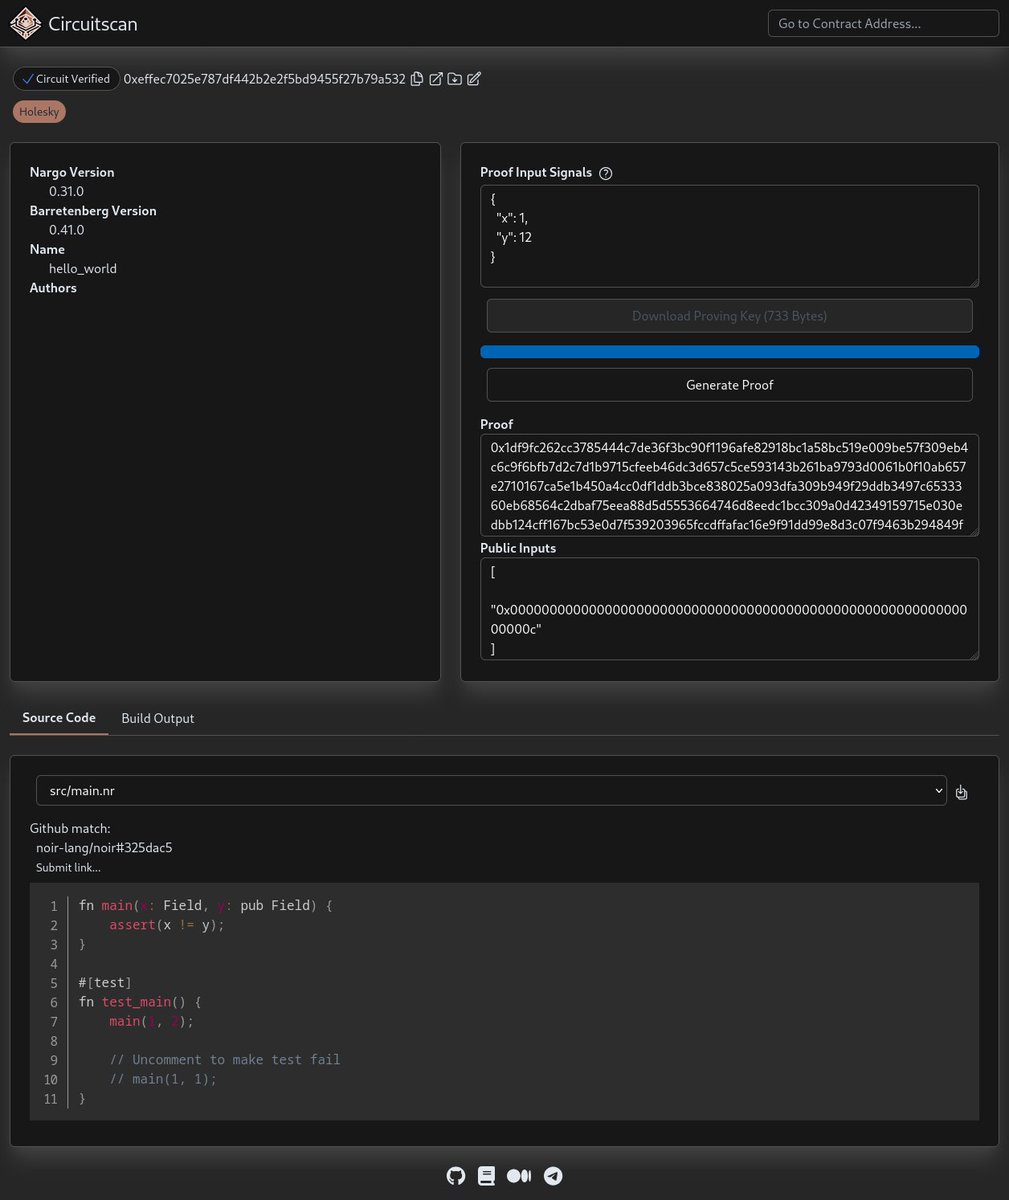This screenshot has height=1200, width=1009.
Task: Click the help icon next to Proof Input Signals
Action: 605,173
